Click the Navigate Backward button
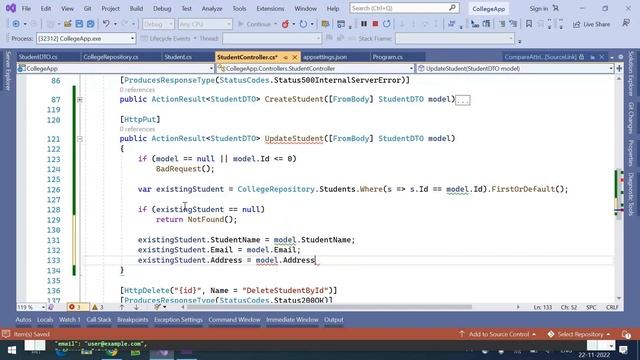 coord(16,24)
